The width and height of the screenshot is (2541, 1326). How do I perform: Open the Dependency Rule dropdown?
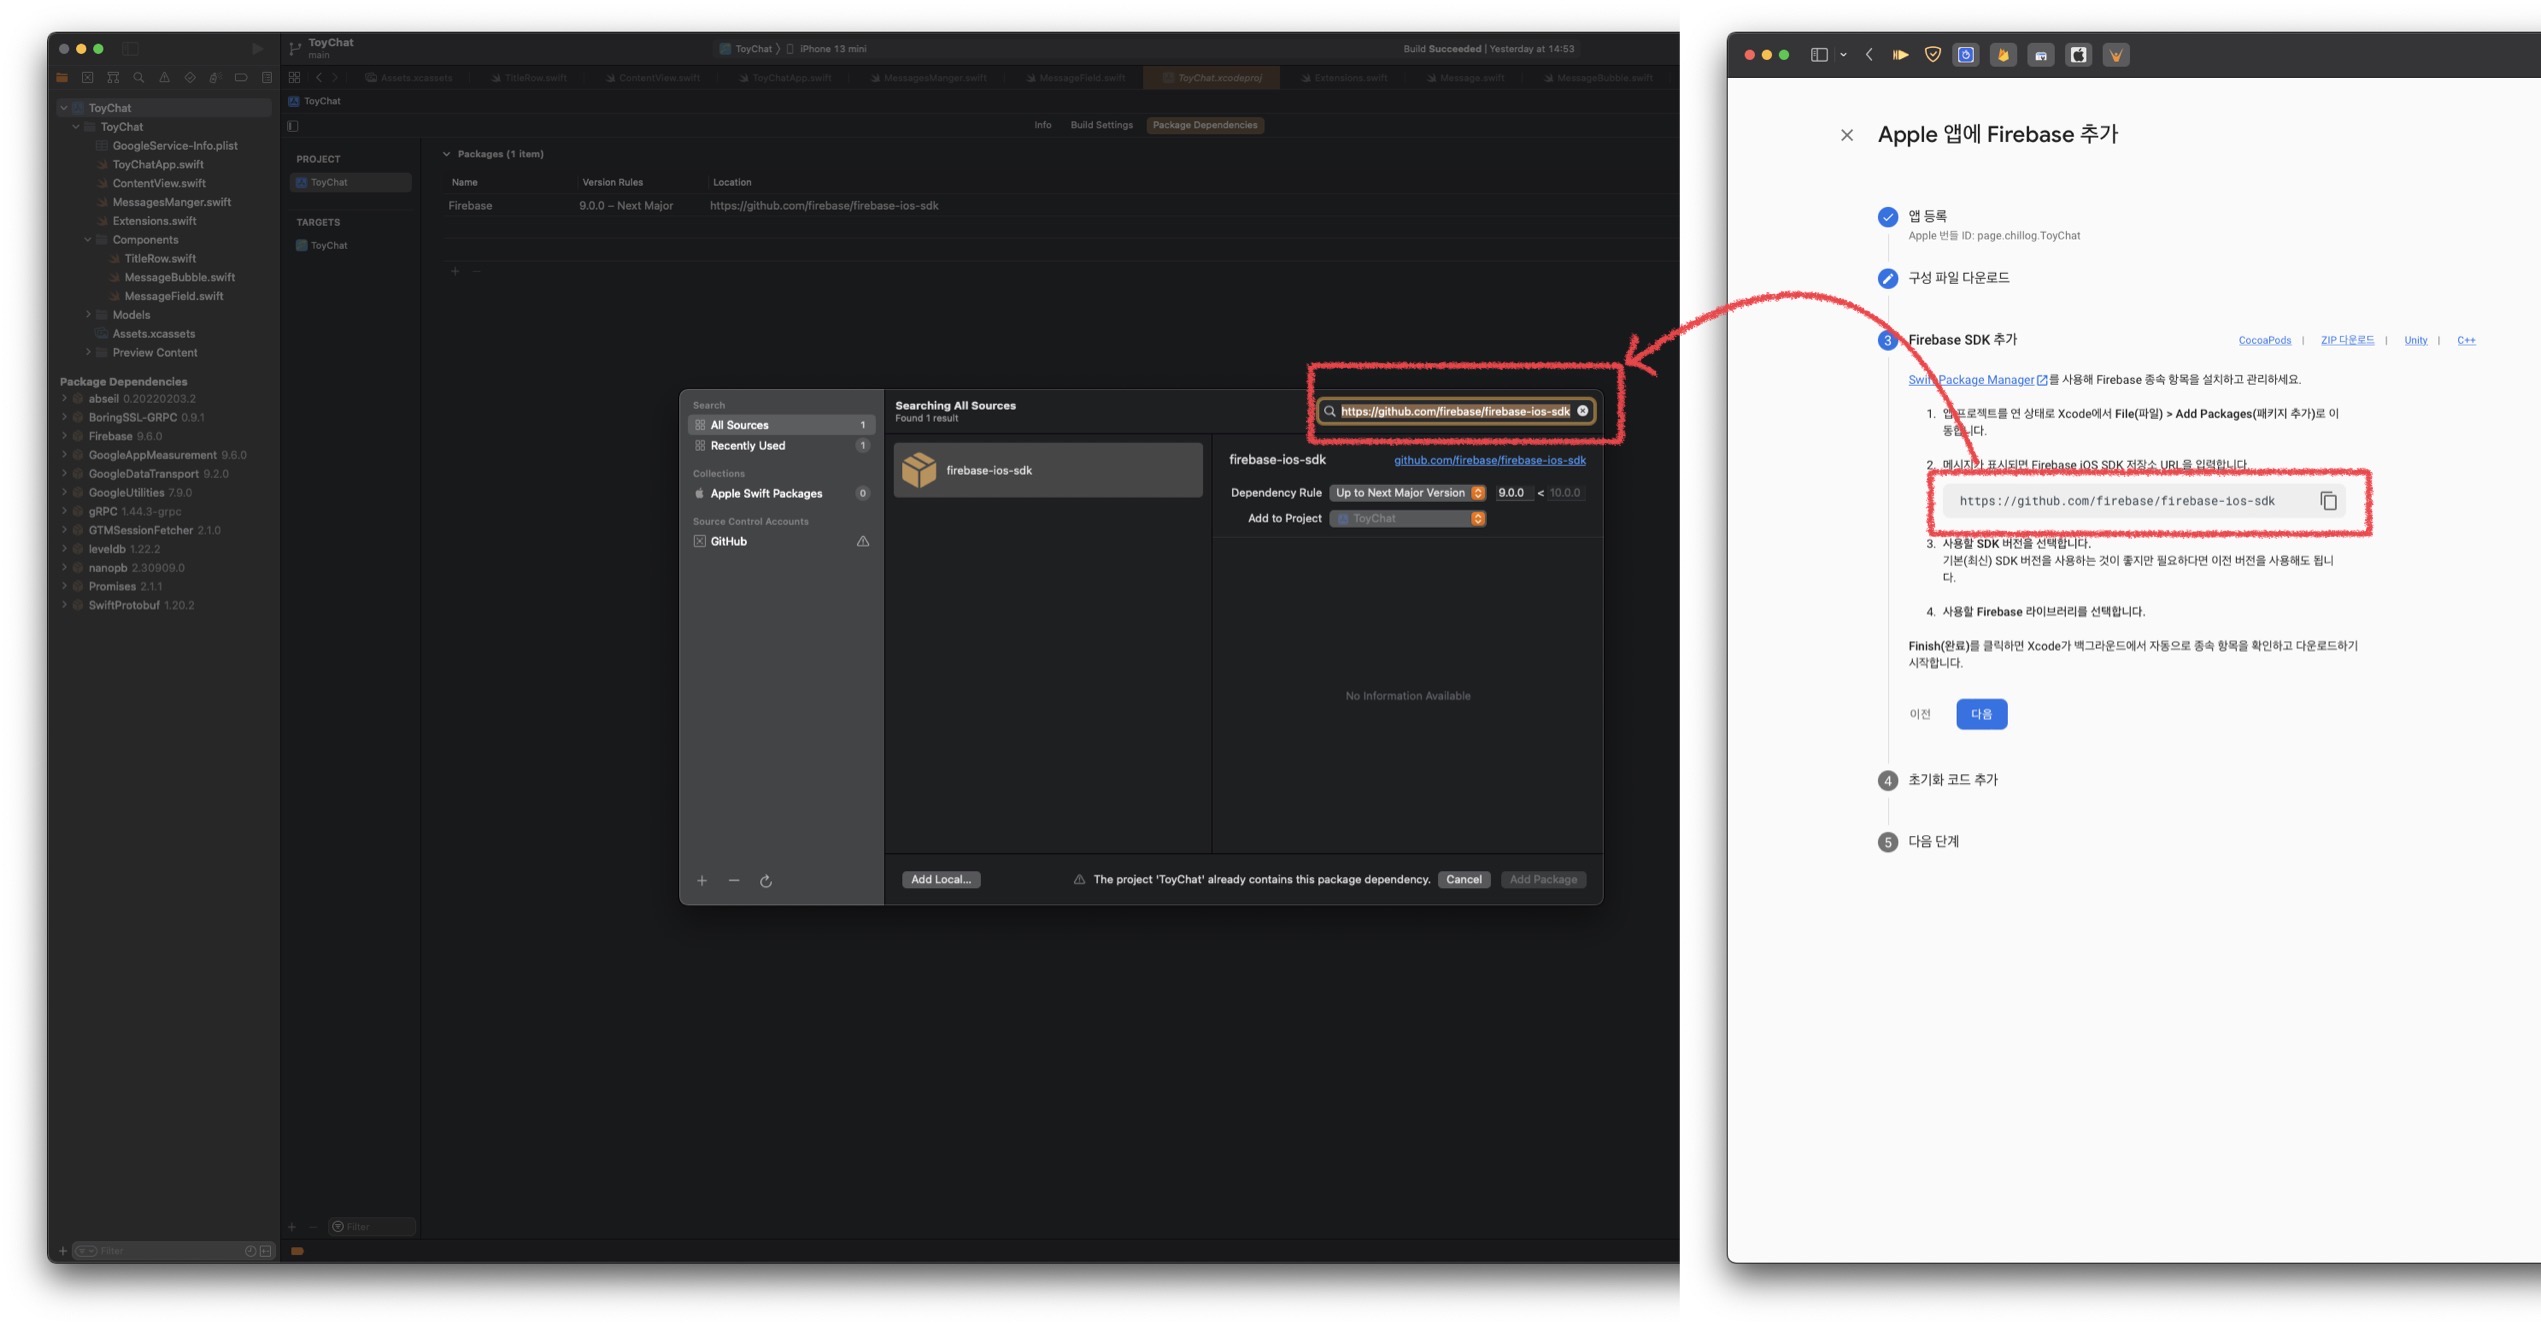coord(1407,493)
